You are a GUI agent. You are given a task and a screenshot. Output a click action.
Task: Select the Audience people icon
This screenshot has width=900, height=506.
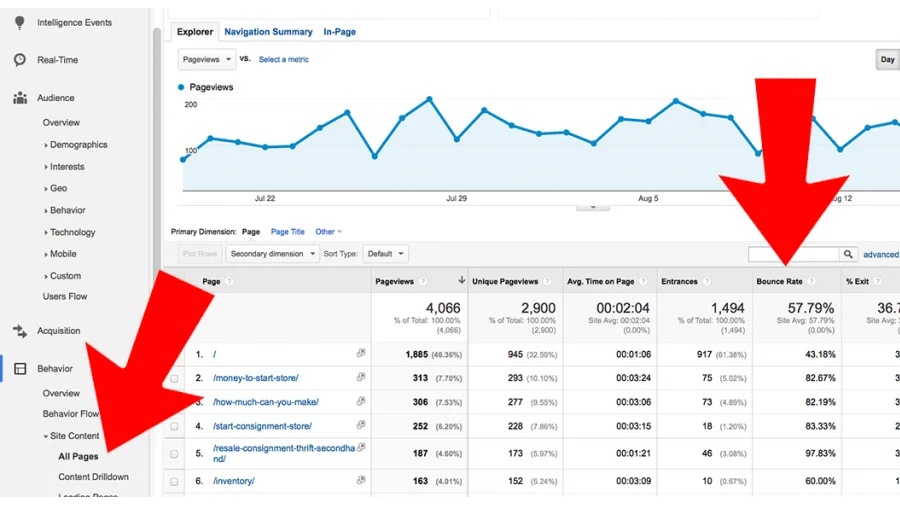(x=20, y=98)
